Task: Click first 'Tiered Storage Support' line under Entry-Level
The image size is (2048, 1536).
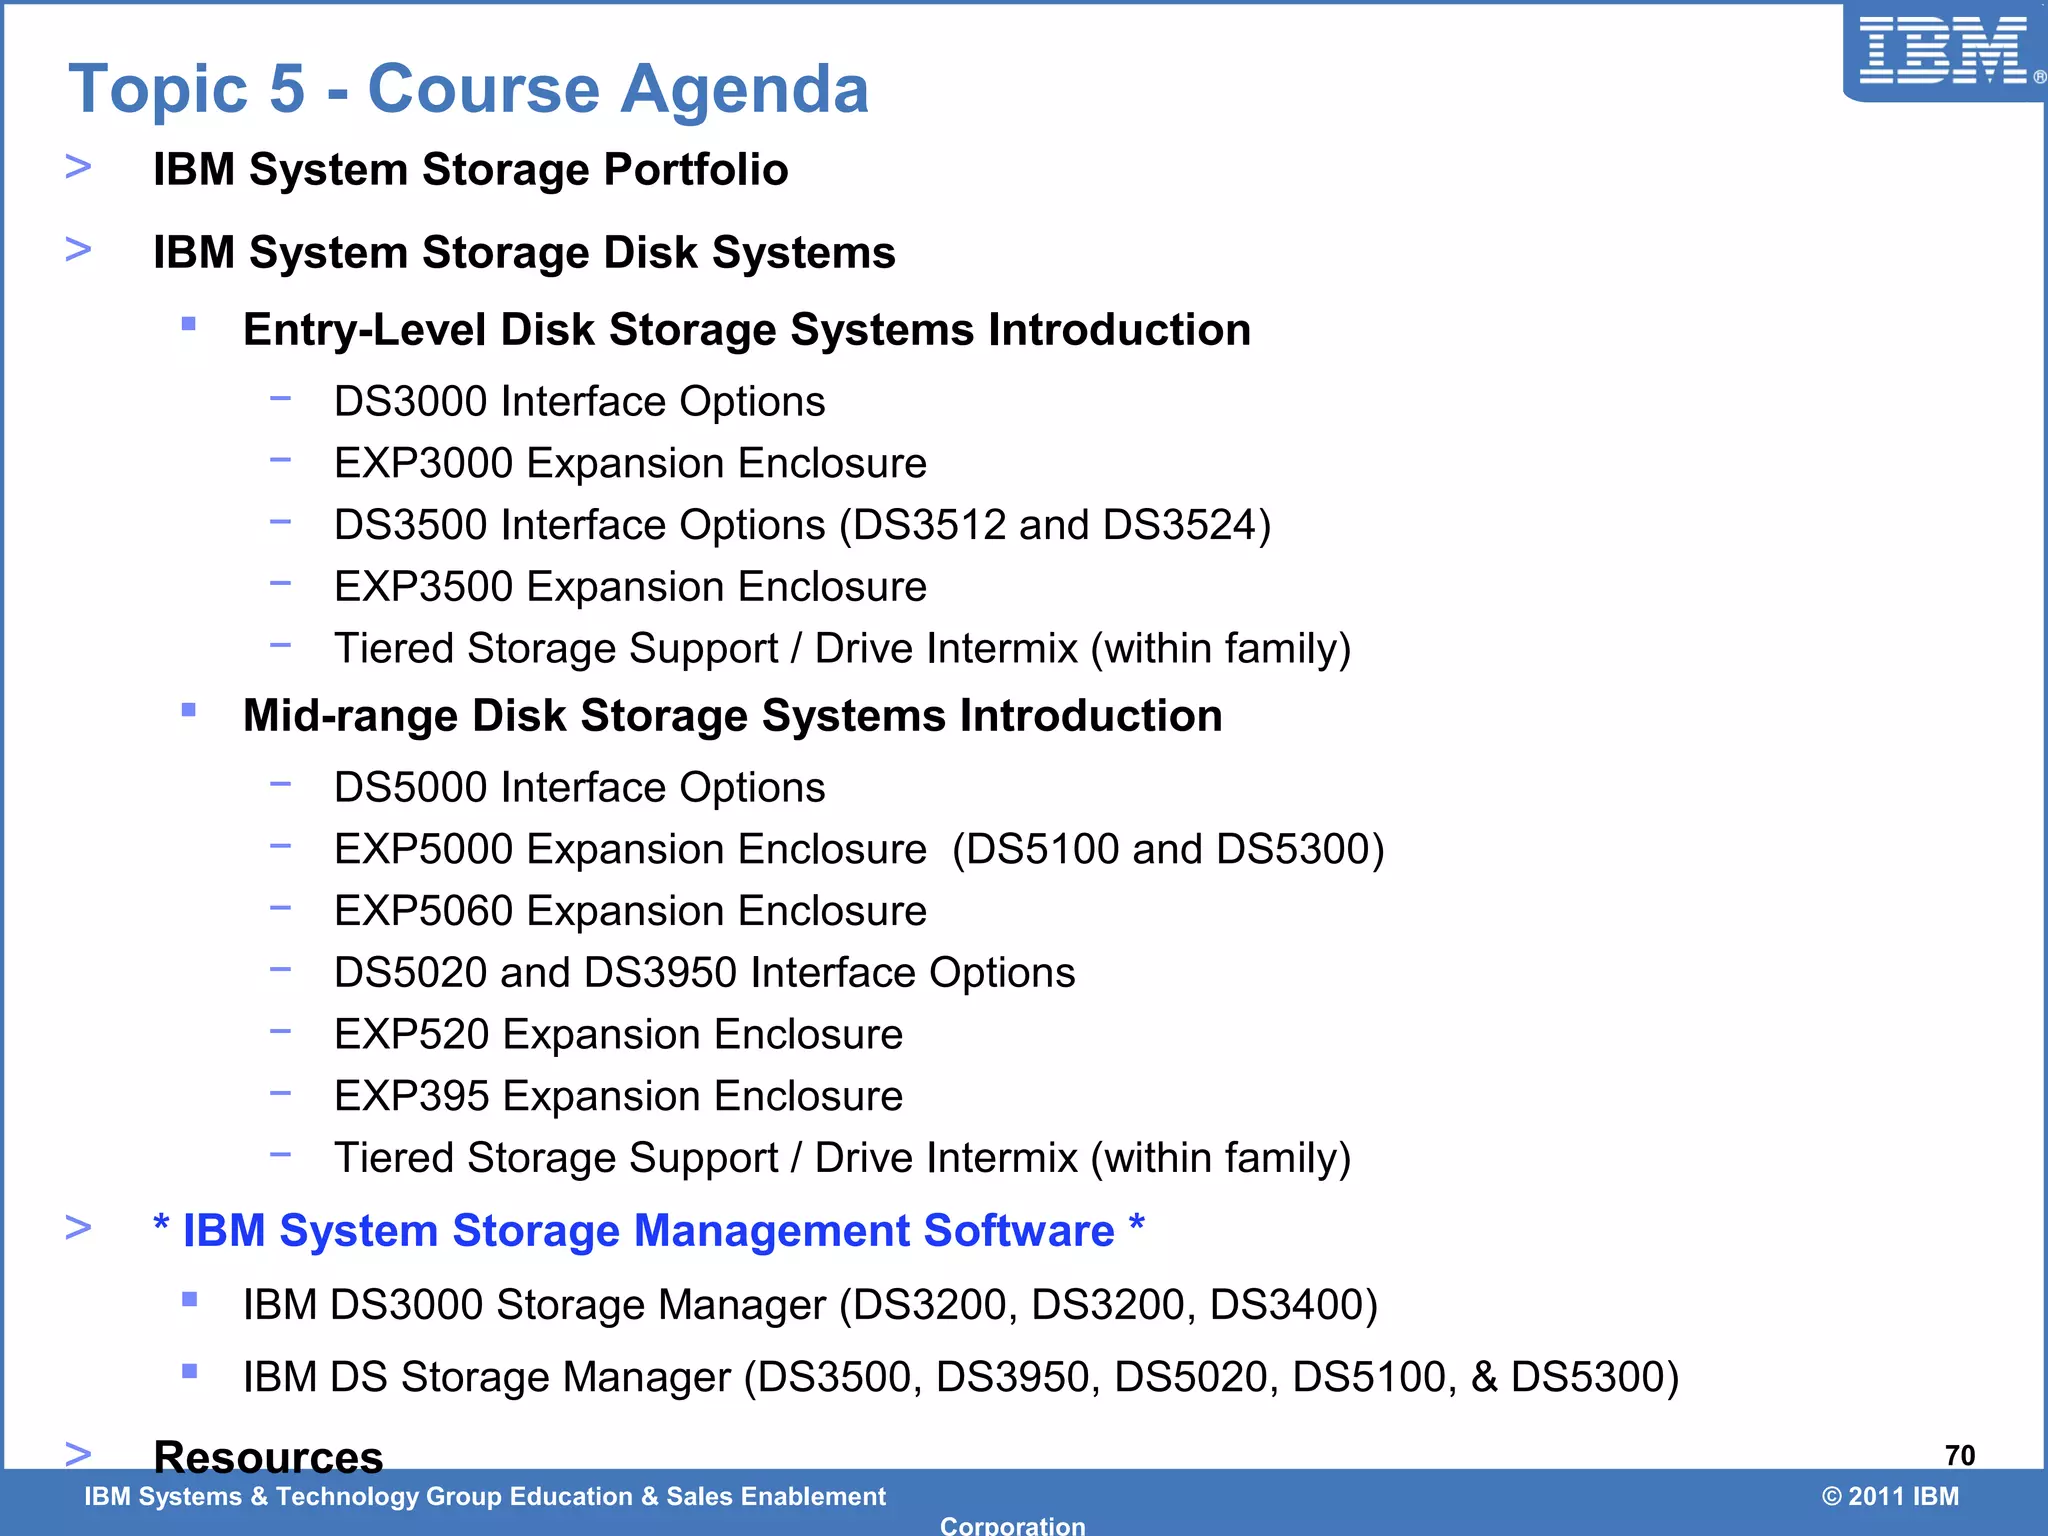Action: [x=843, y=649]
